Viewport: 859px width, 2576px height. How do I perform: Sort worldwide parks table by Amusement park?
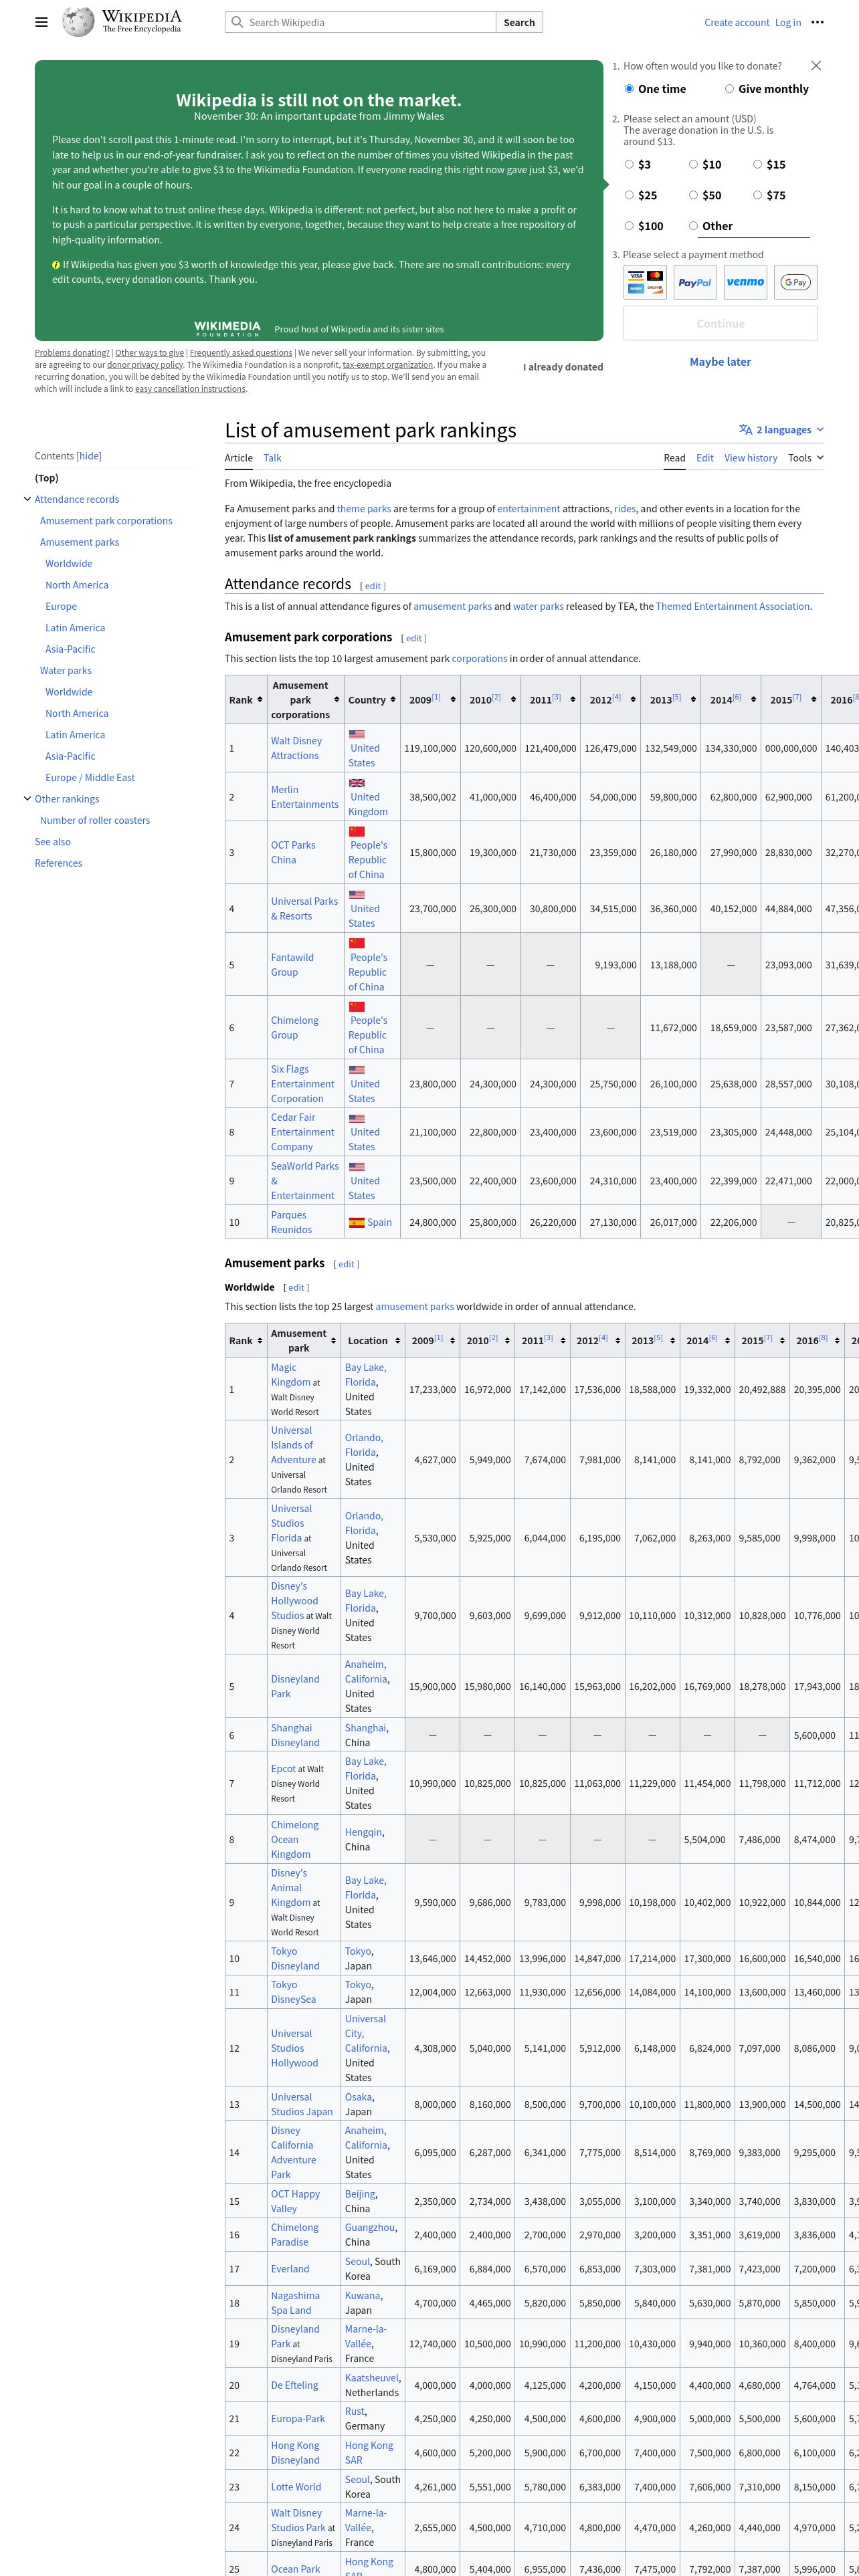pyautogui.click(x=333, y=1341)
